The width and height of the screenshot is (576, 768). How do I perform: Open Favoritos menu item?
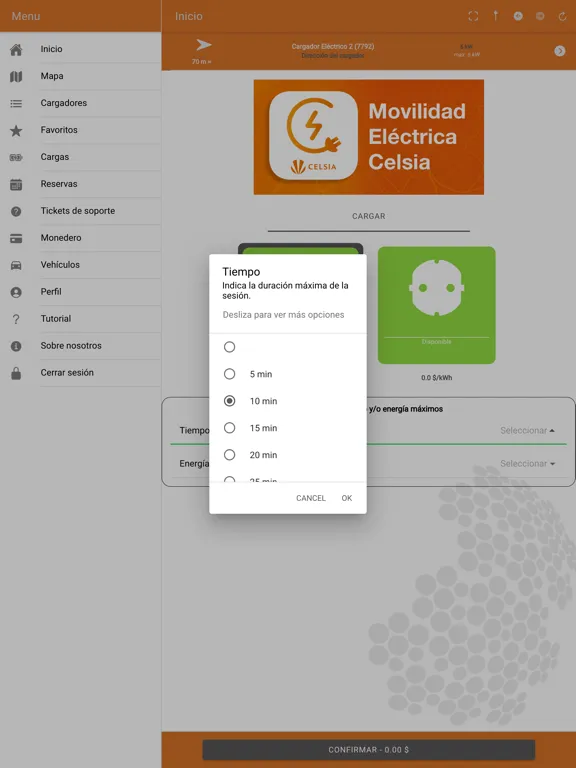pyautogui.click(x=59, y=130)
